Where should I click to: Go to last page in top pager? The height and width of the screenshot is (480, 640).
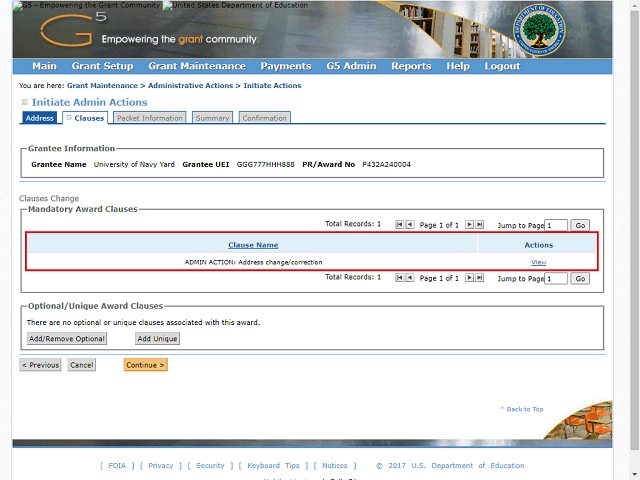tap(480, 224)
